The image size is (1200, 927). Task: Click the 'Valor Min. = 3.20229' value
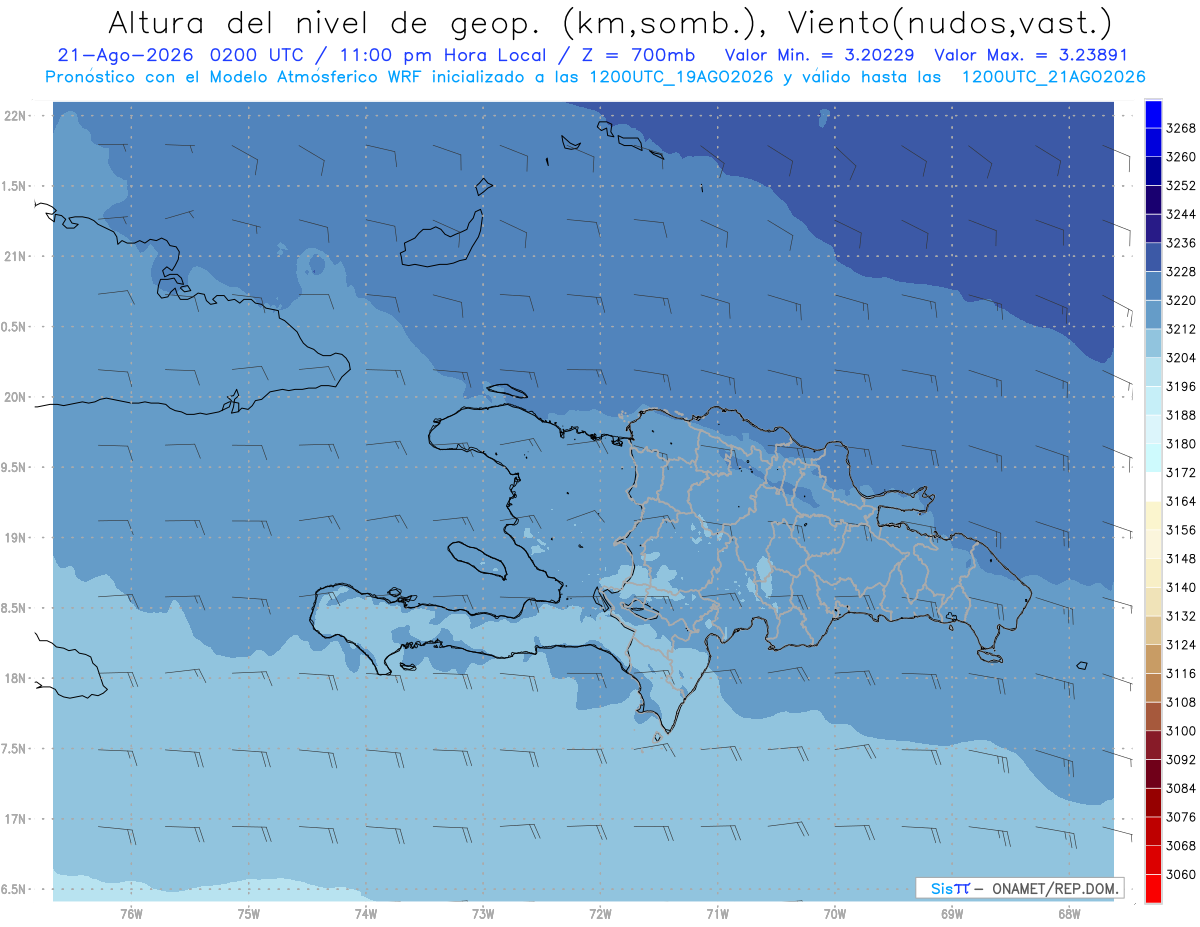coord(820,55)
